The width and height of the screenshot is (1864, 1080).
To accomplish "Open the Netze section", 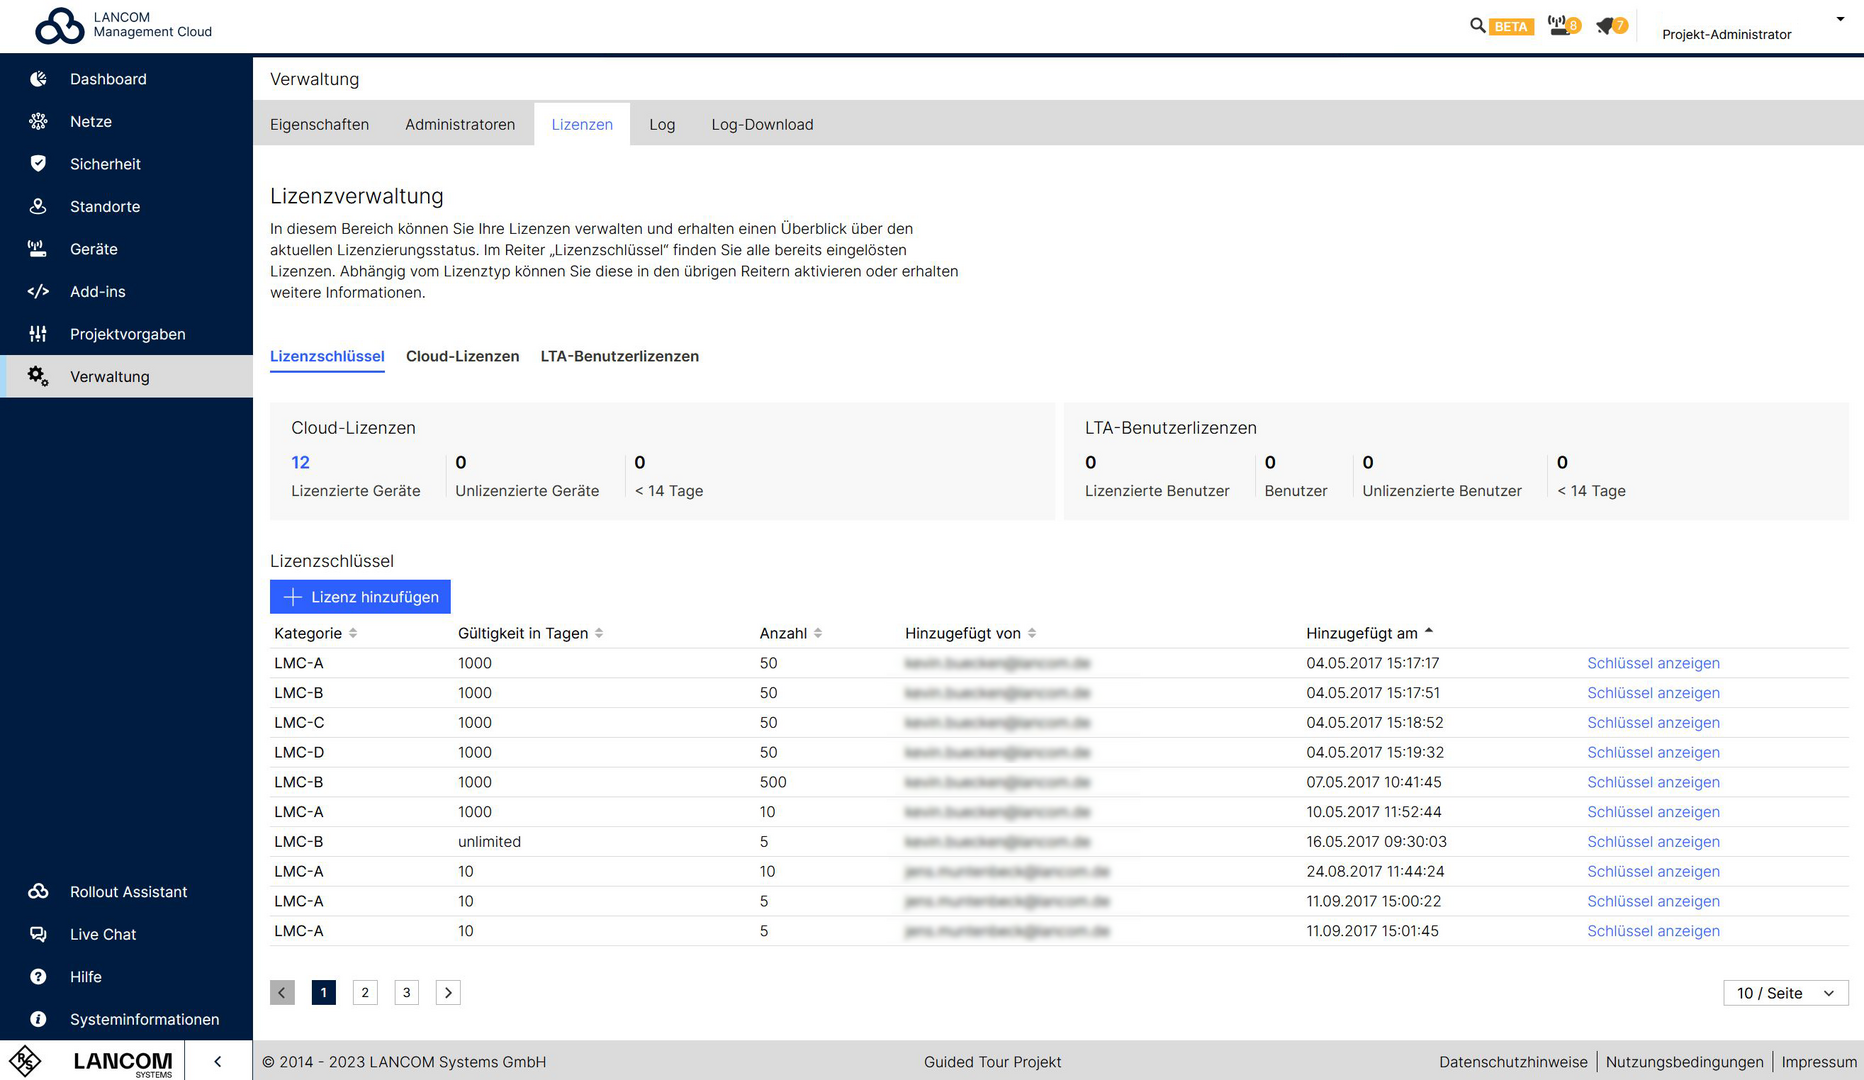I will pyautogui.click(x=90, y=121).
